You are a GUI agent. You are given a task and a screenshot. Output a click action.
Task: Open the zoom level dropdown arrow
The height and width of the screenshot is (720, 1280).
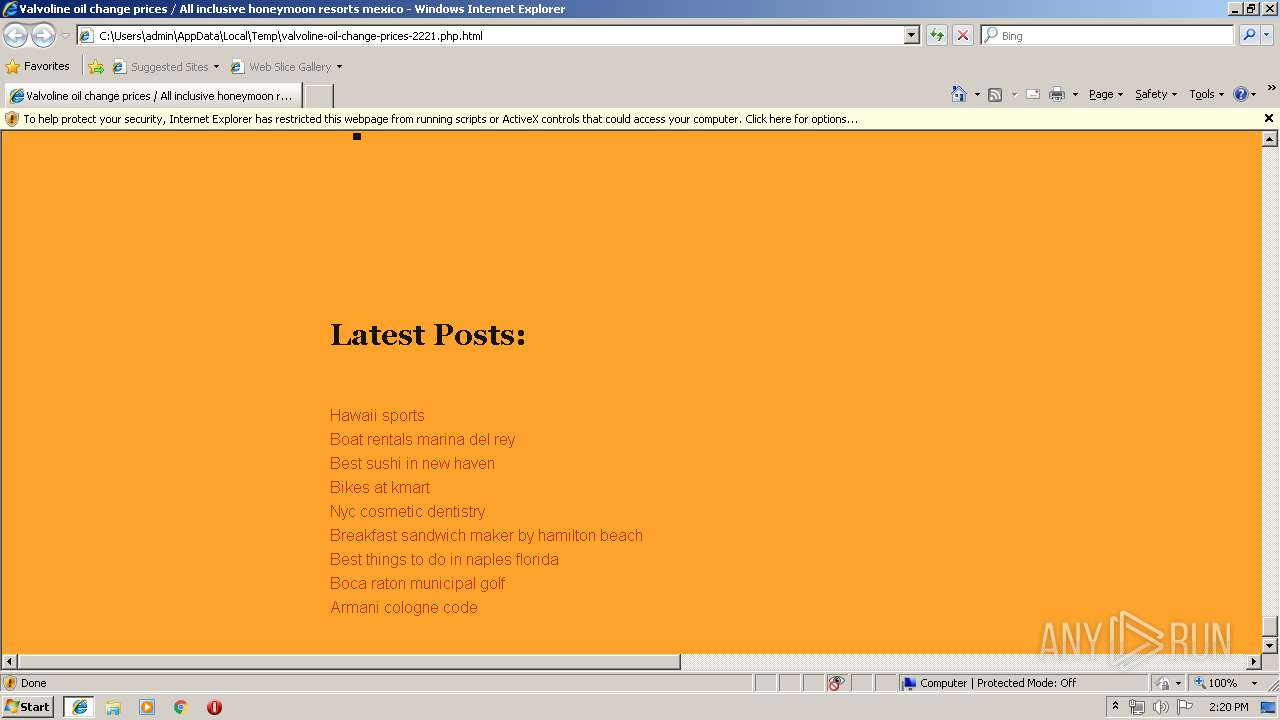click(x=1254, y=683)
